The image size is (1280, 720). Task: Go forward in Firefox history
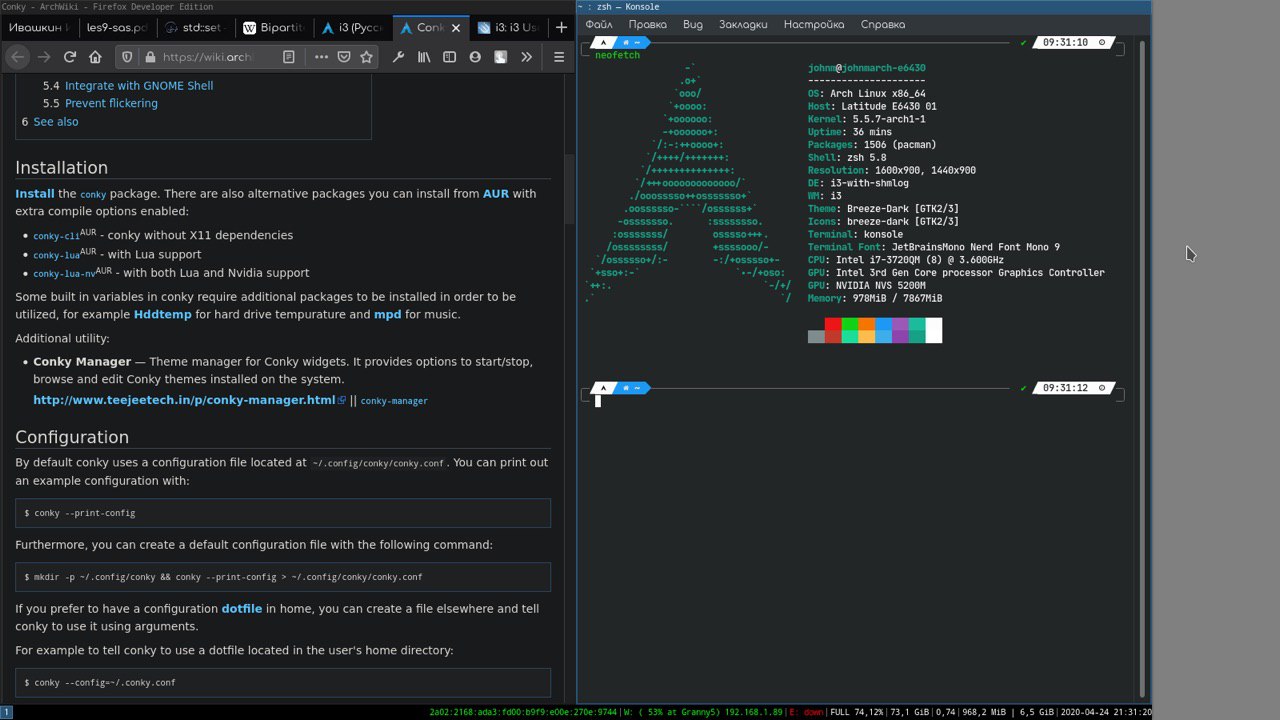tap(43, 57)
